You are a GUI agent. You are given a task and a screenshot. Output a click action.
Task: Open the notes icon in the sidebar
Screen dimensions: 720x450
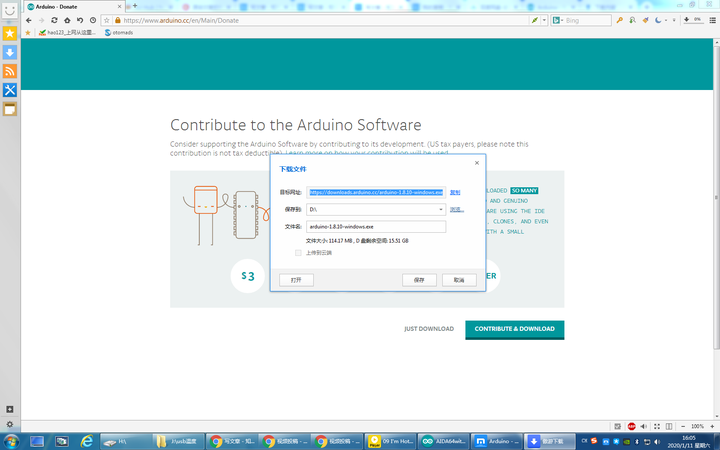10,109
